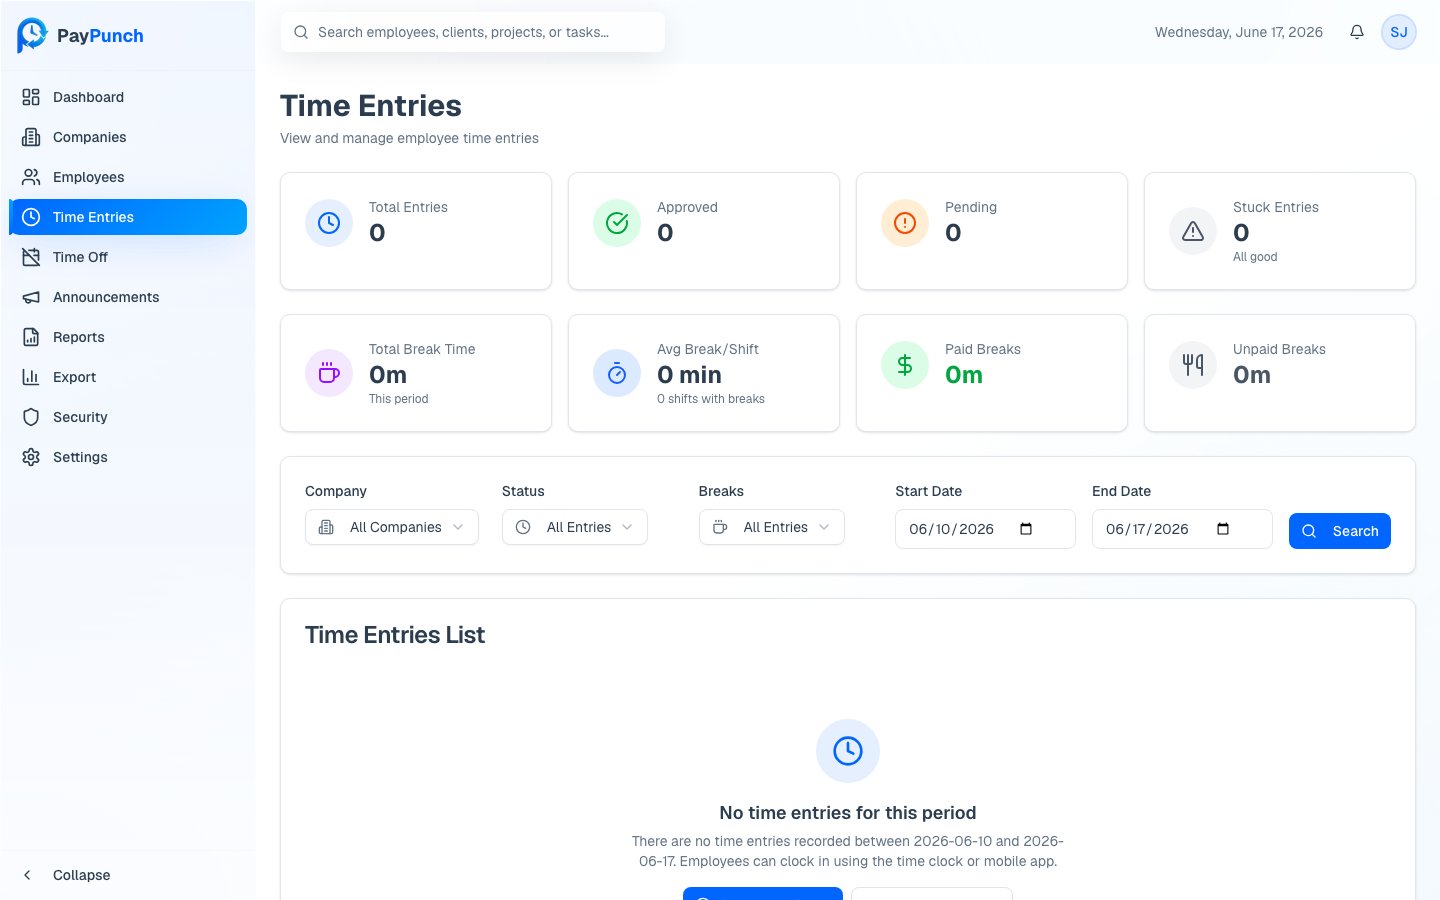The image size is (1440, 900).
Task: Click the Time Entries List heading
Action: tap(395, 635)
